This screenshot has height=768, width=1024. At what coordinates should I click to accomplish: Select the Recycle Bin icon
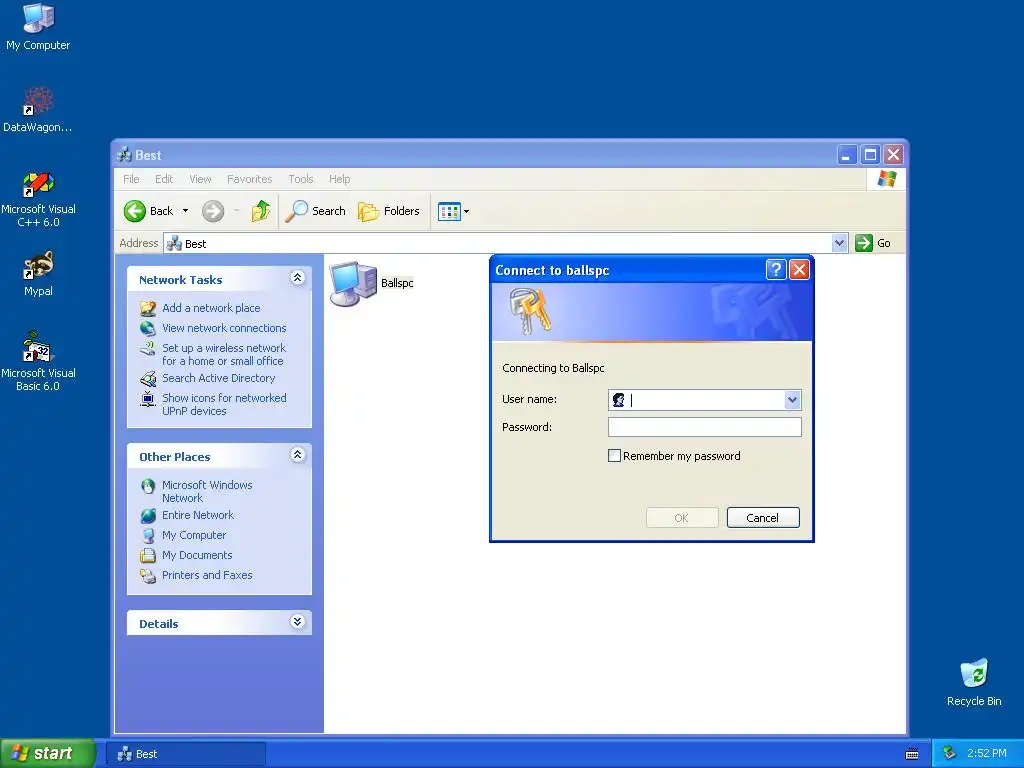pos(974,682)
